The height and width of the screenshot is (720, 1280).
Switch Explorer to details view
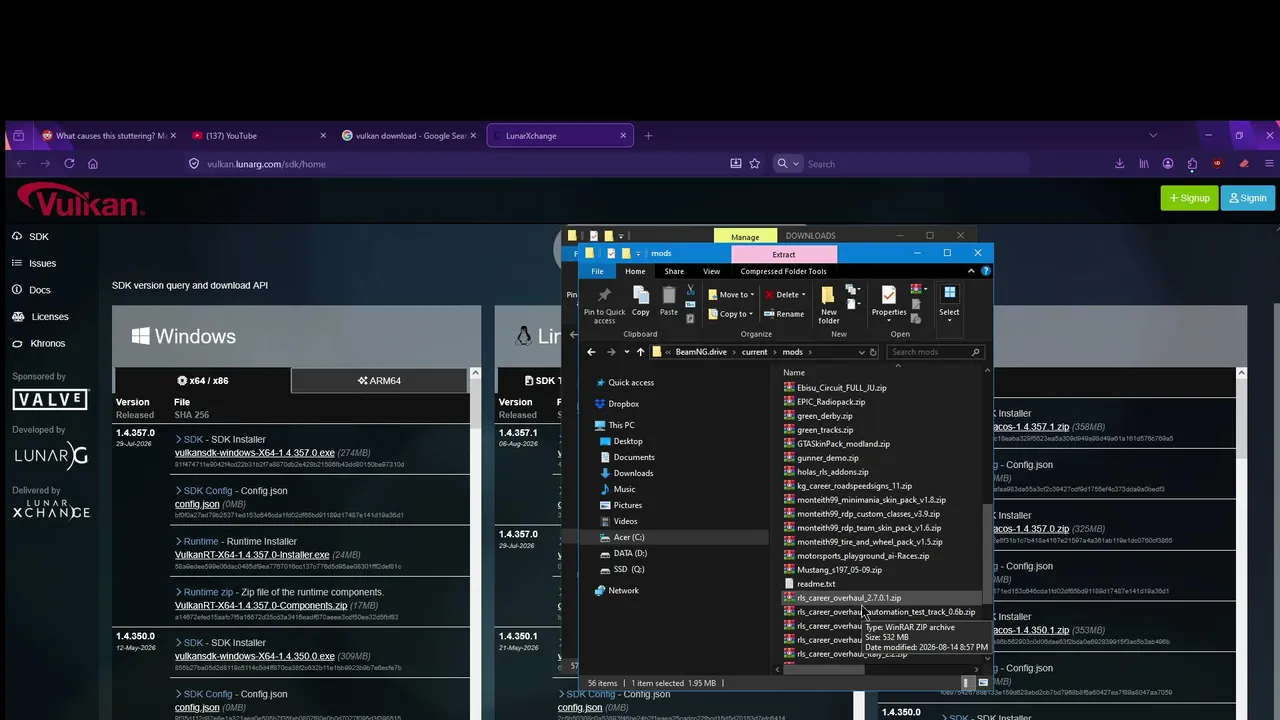[966, 683]
